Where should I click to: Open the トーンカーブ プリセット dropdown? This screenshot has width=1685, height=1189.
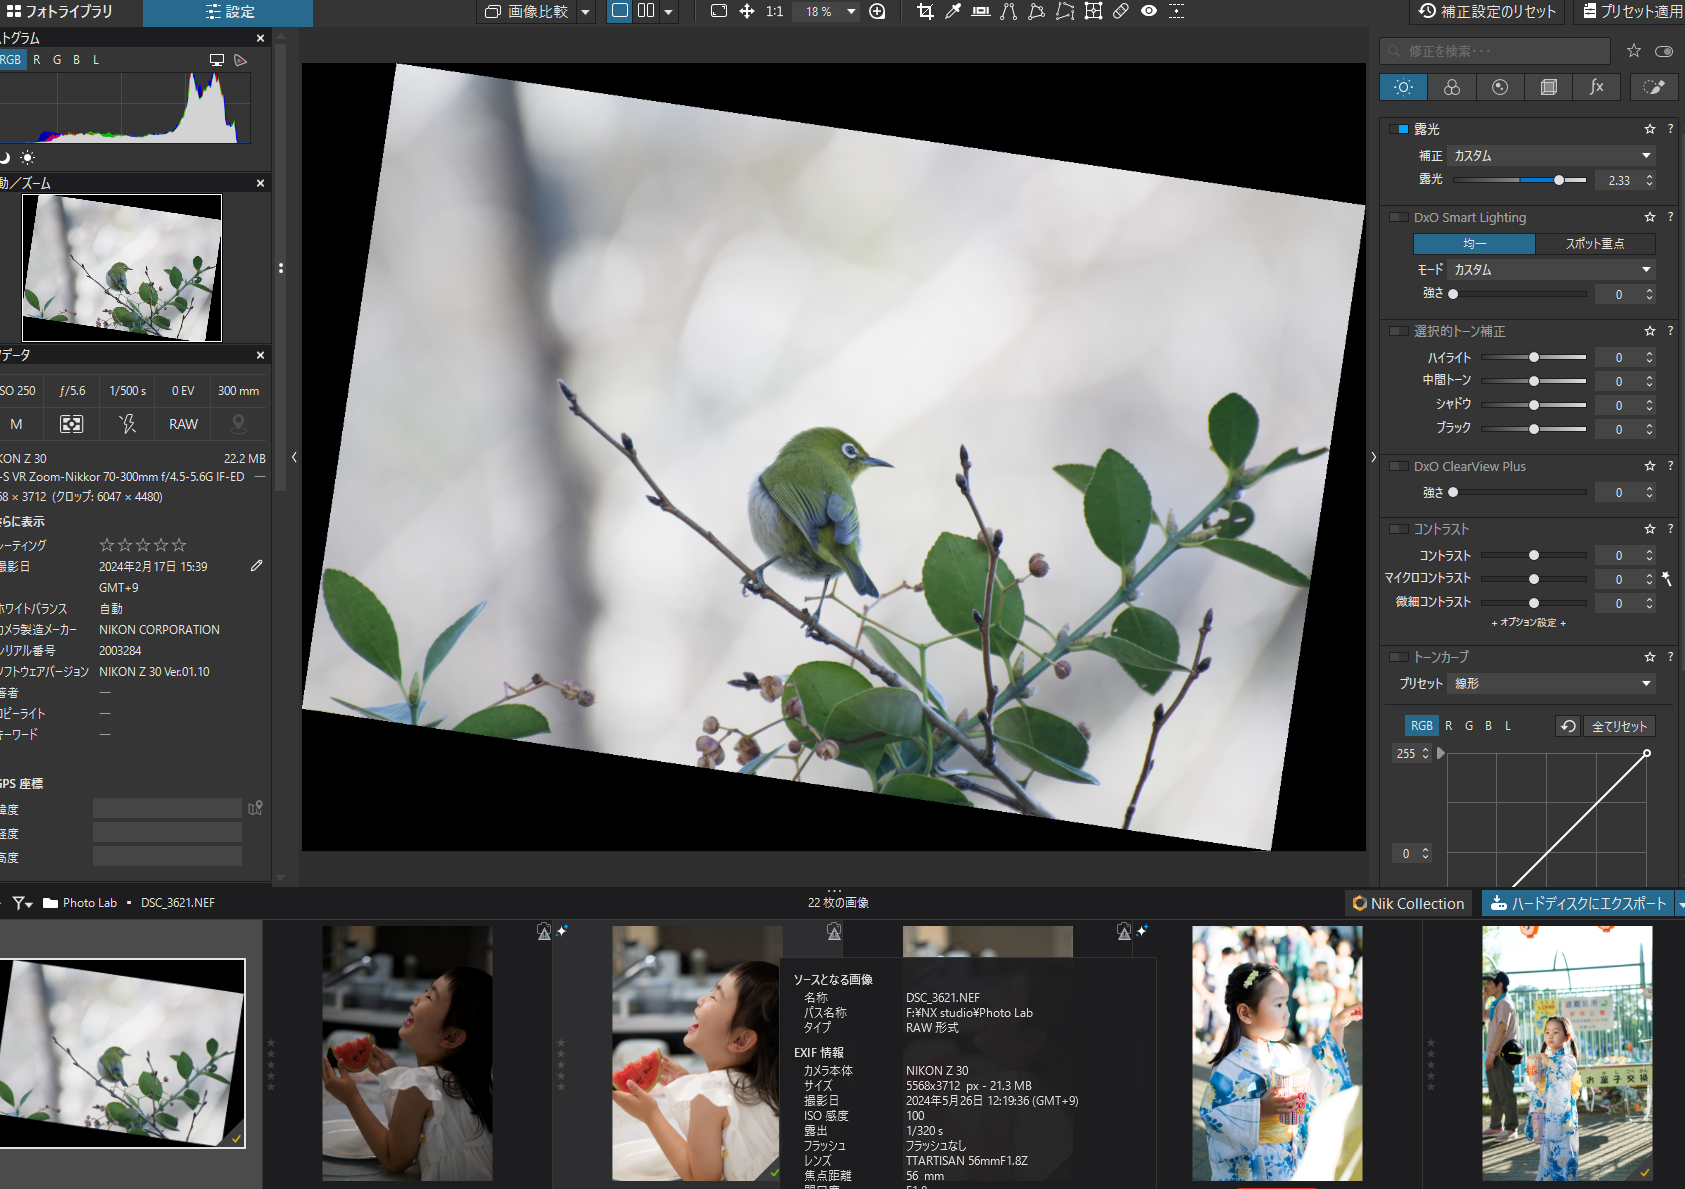coord(1550,683)
